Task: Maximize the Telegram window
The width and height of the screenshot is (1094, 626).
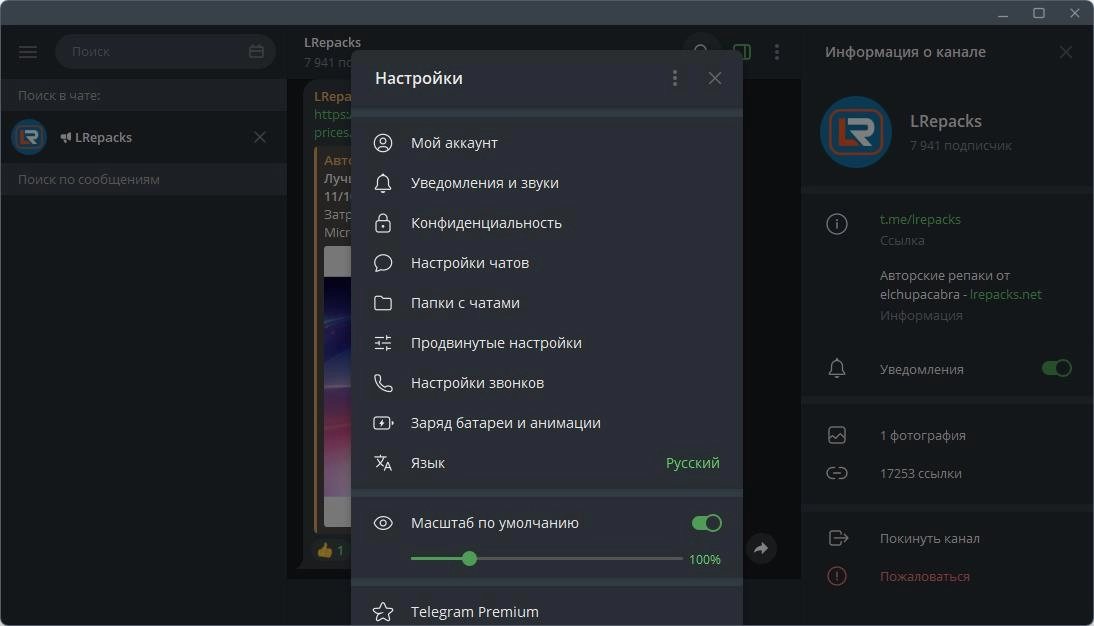Action: click(x=1039, y=13)
